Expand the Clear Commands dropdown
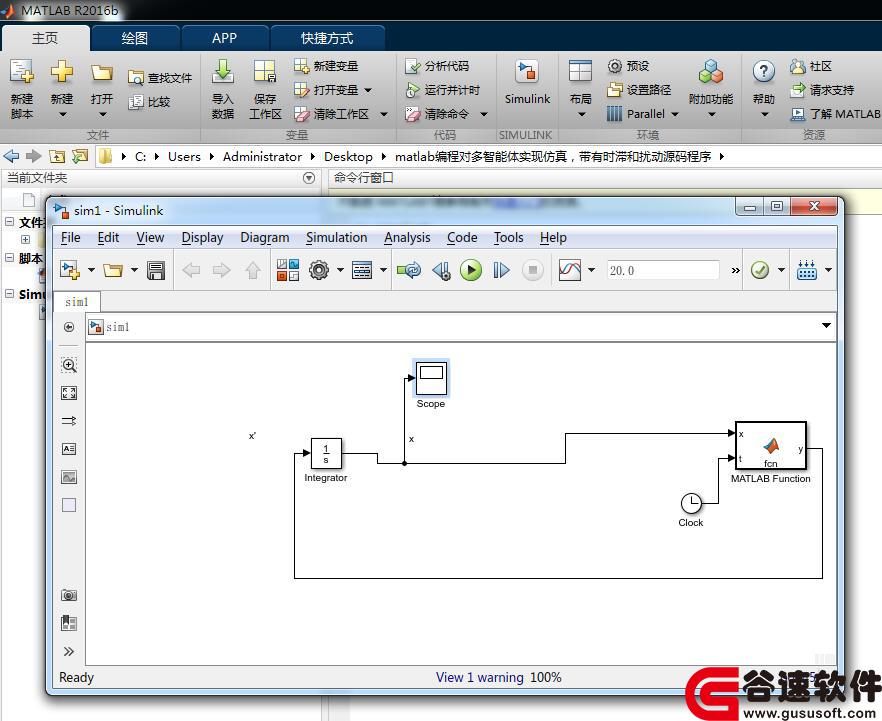The height and width of the screenshot is (721, 882). (x=483, y=114)
